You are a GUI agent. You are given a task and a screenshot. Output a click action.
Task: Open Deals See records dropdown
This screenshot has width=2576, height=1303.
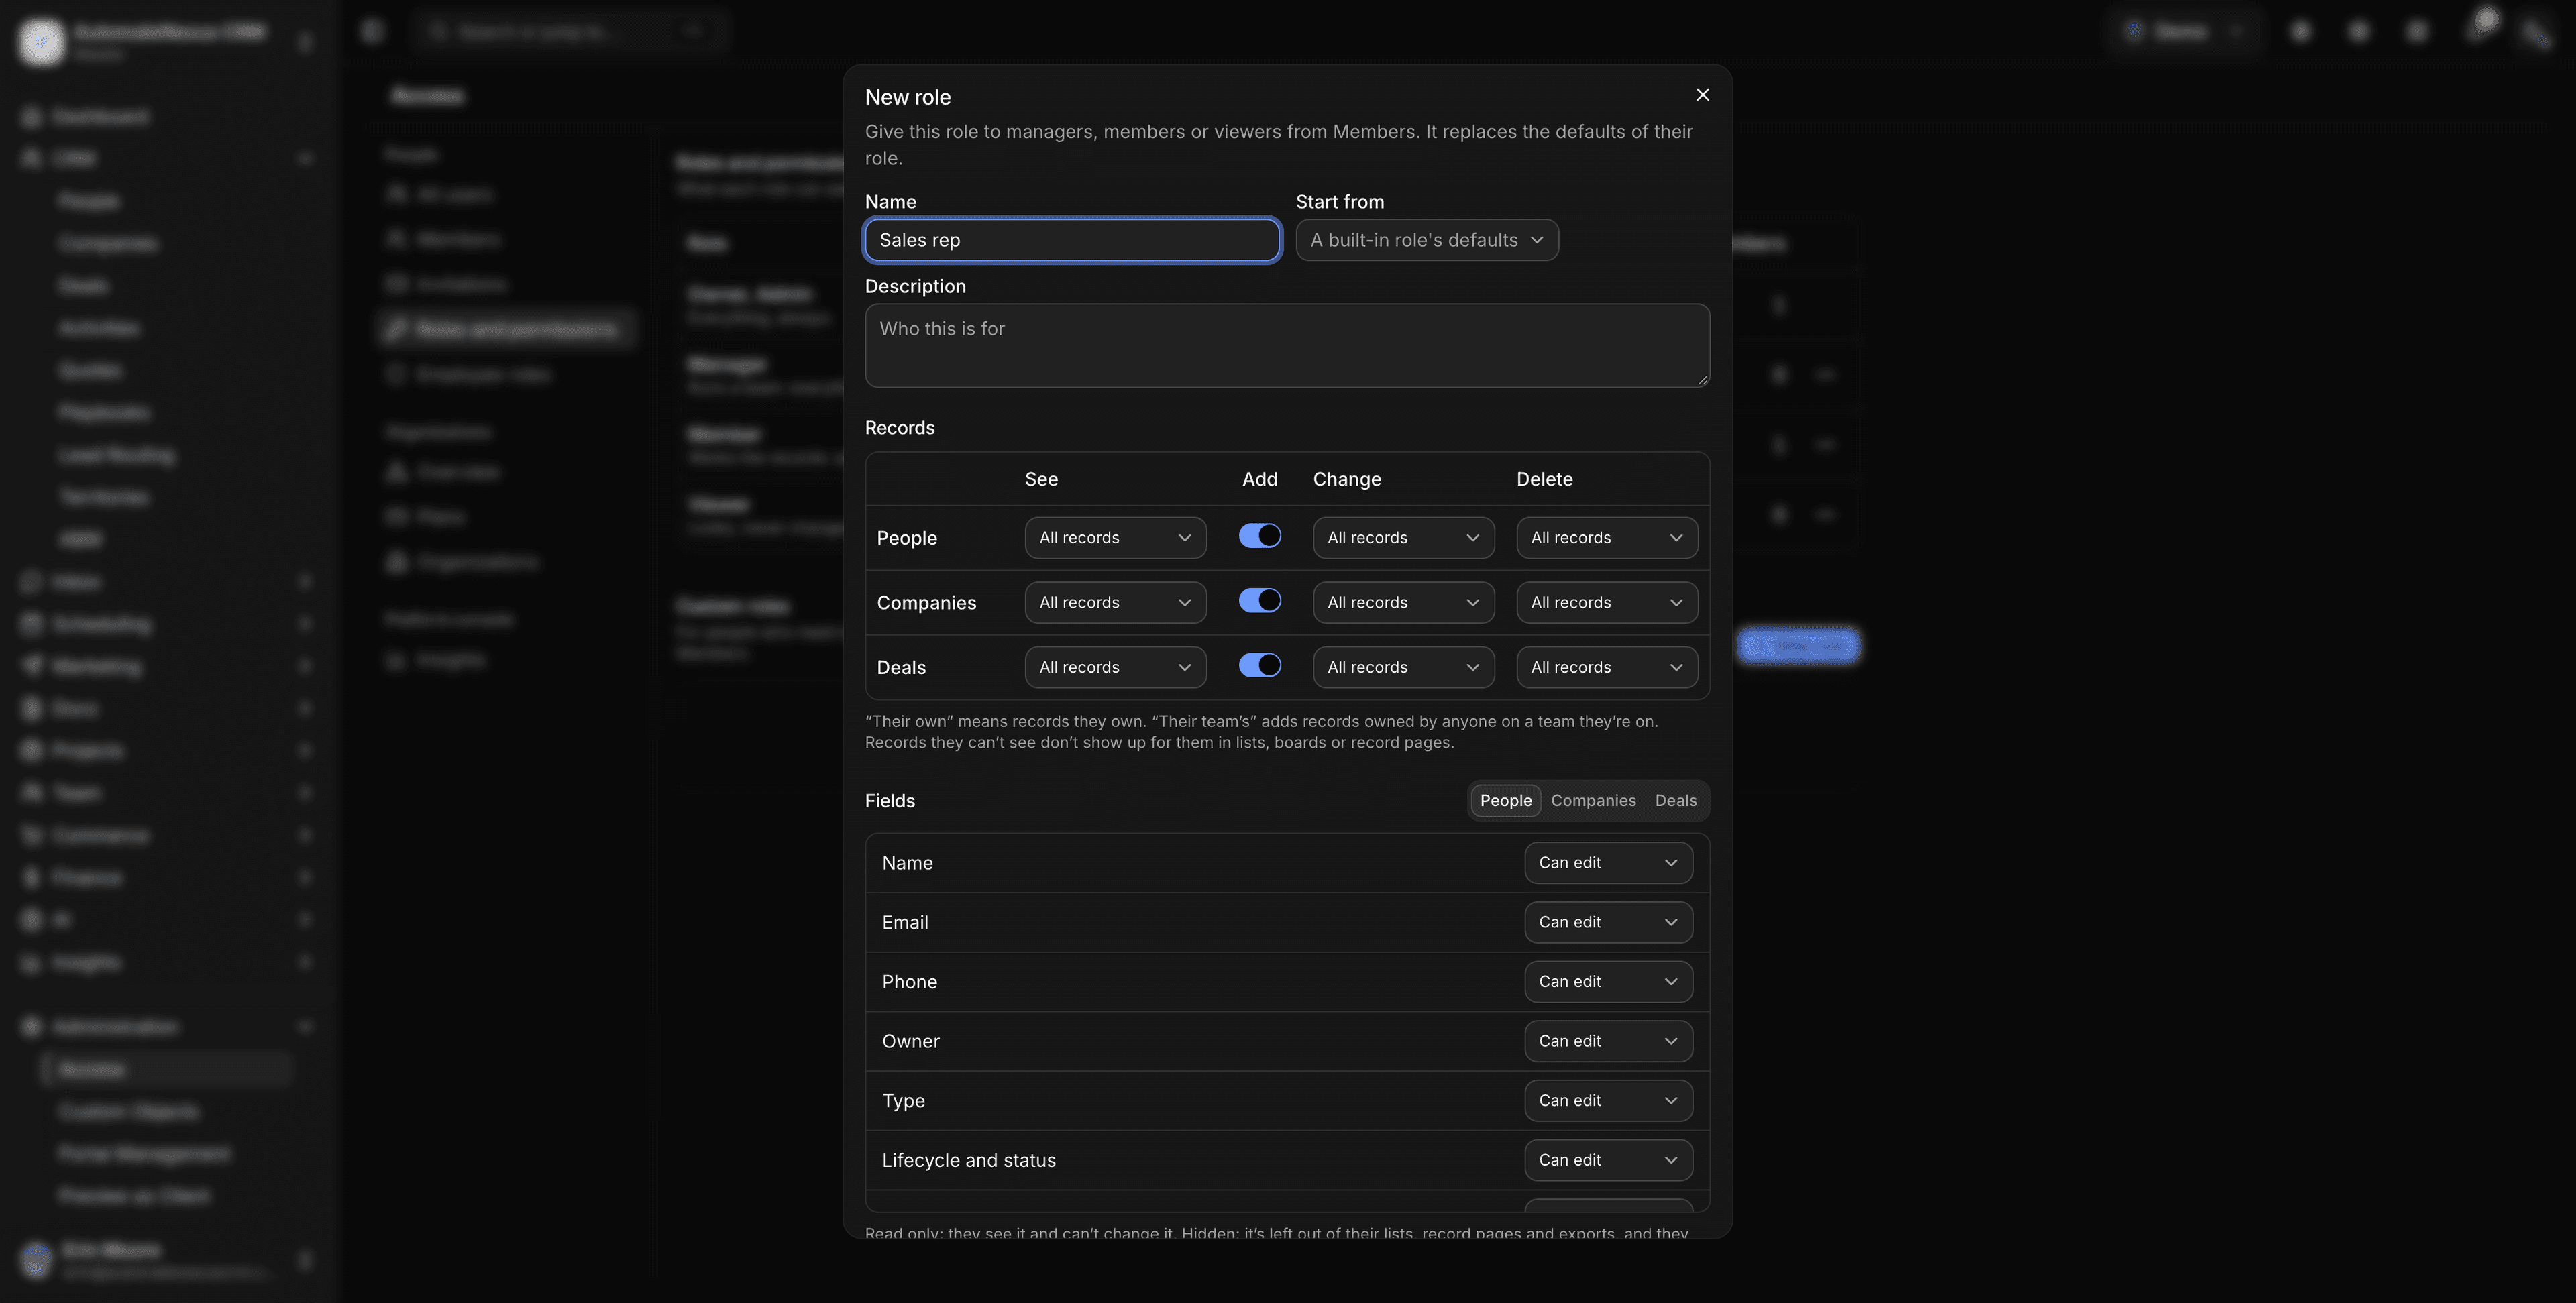tap(1115, 667)
